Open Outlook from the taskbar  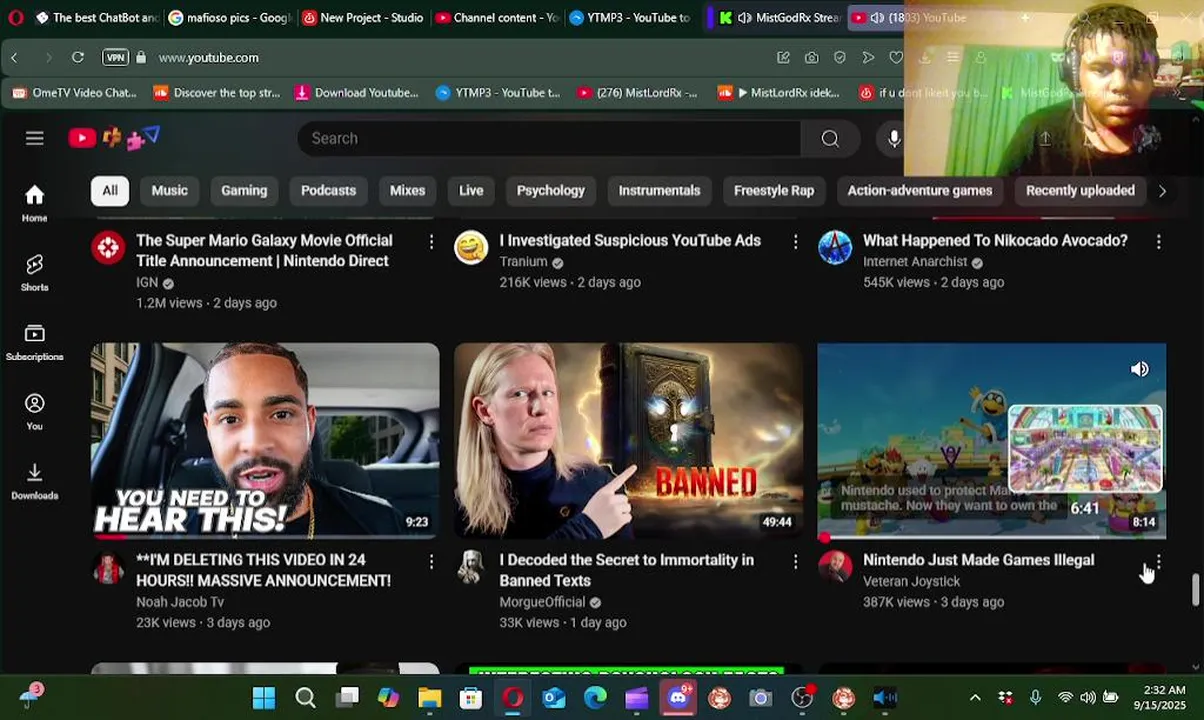tap(554, 698)
